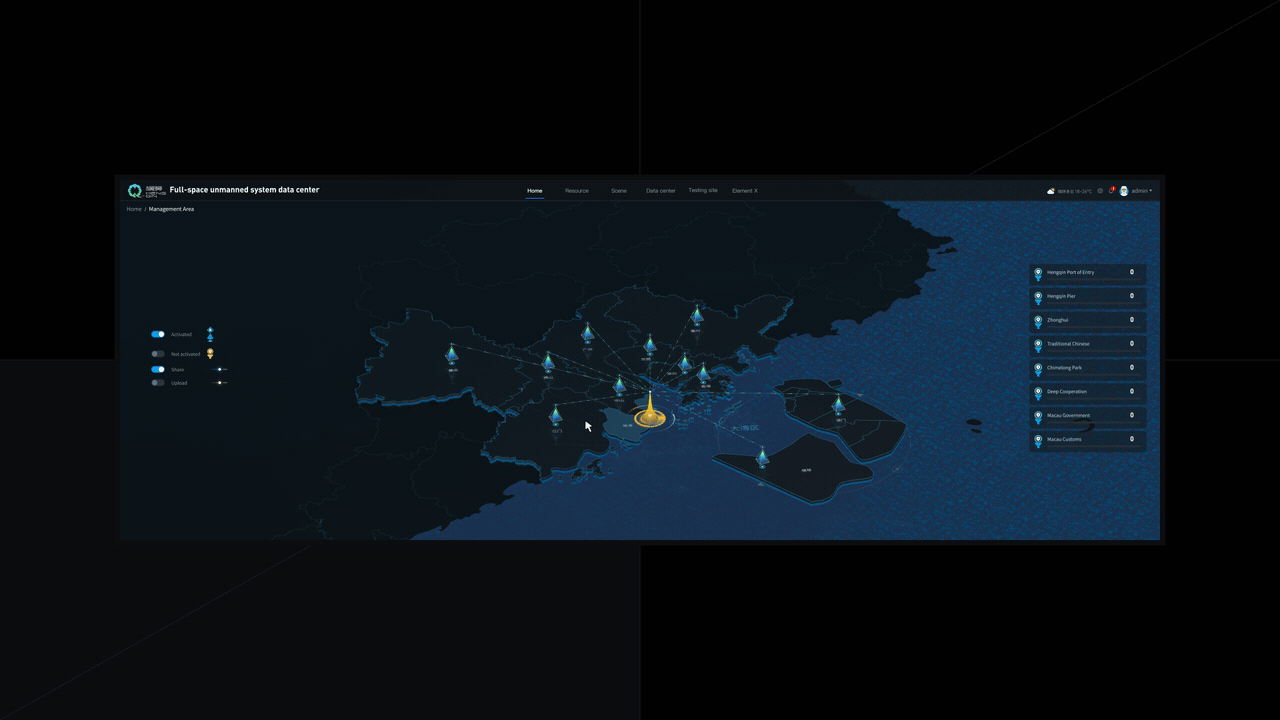Image resolution: width=1280 pixels, height=720 pixels.
Task: Click the Share legend label
Action: (x=177, y=370)
